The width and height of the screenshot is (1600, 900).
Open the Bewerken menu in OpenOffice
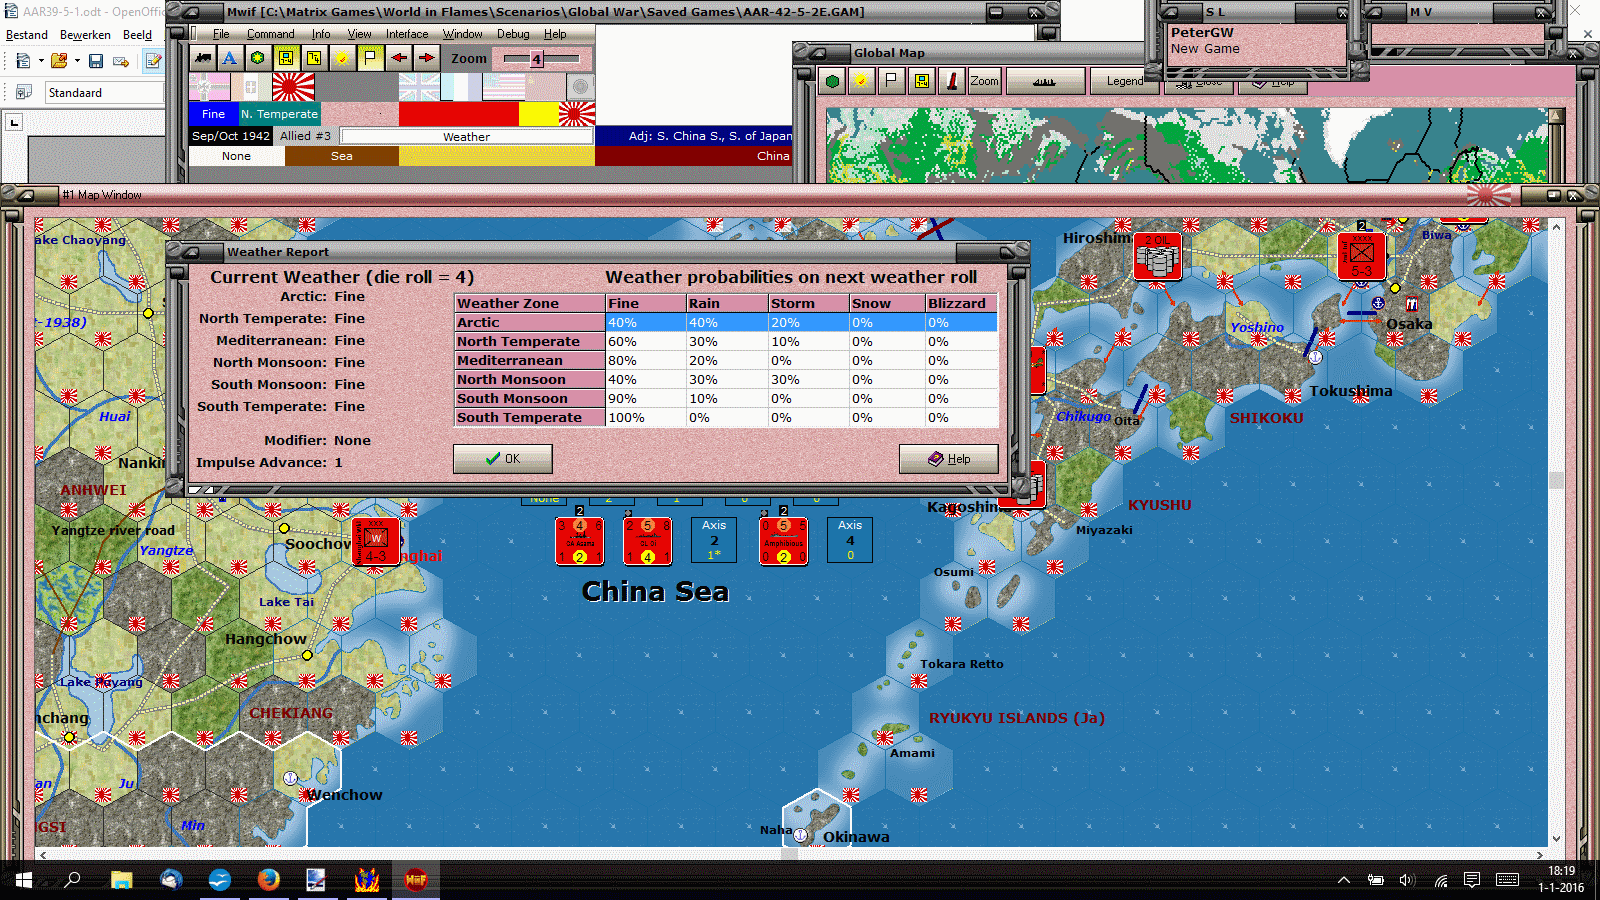(x=85, y=35)
